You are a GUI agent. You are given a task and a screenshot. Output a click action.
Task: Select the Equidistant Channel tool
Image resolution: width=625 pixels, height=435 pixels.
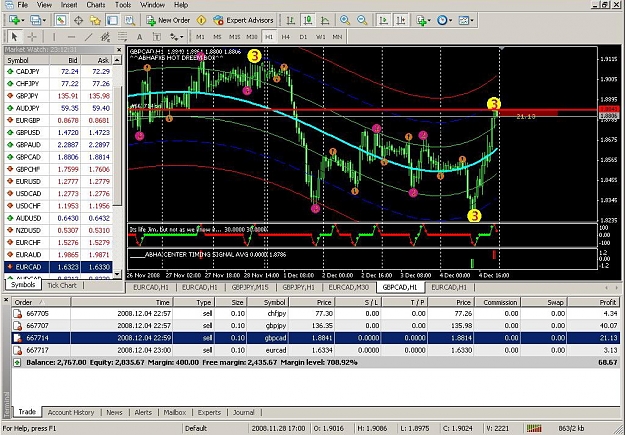(x=105, y=37)
